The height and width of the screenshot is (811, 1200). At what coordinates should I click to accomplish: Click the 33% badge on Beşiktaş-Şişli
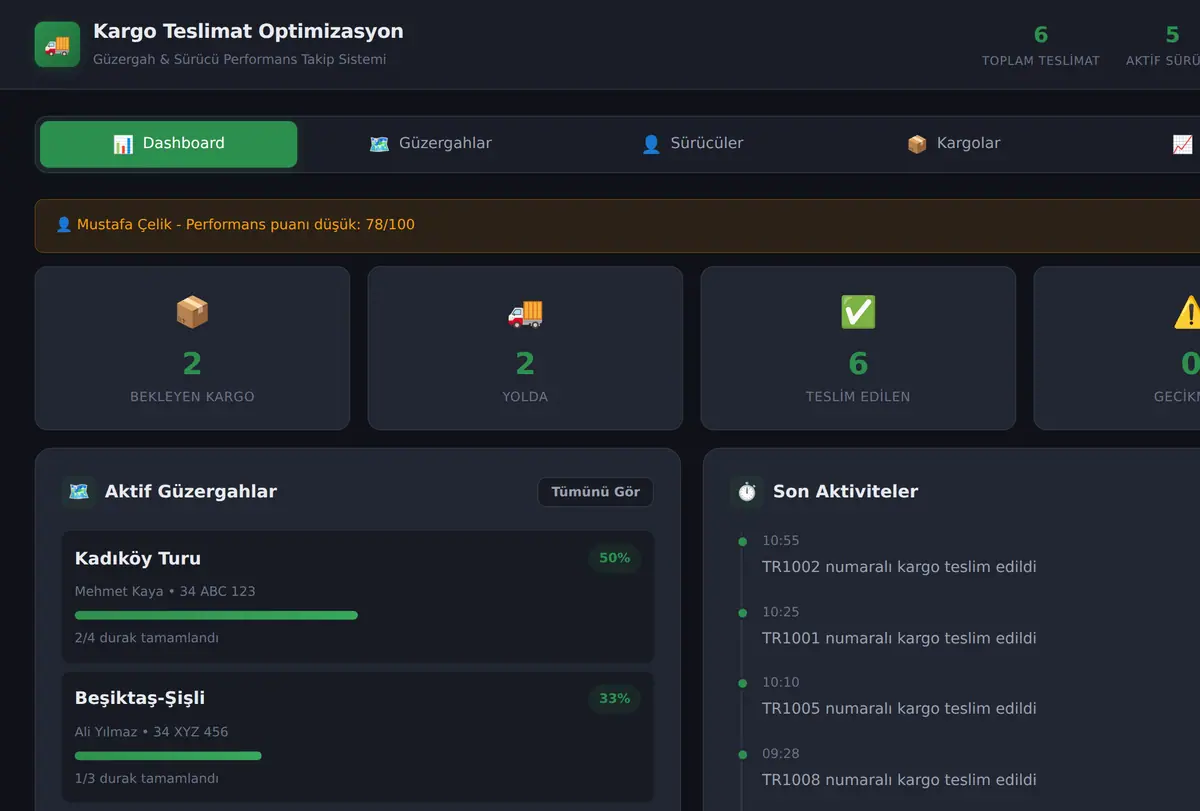click(615, 698)
